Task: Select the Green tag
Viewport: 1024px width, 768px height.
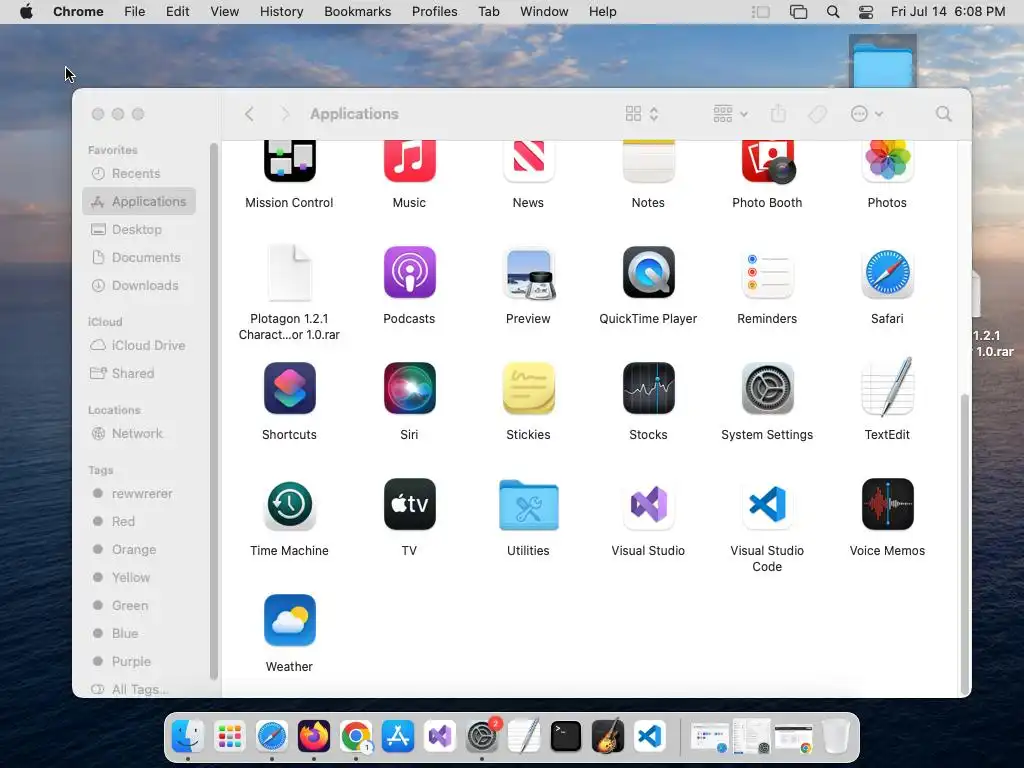Action: click(x=139, y=606)
